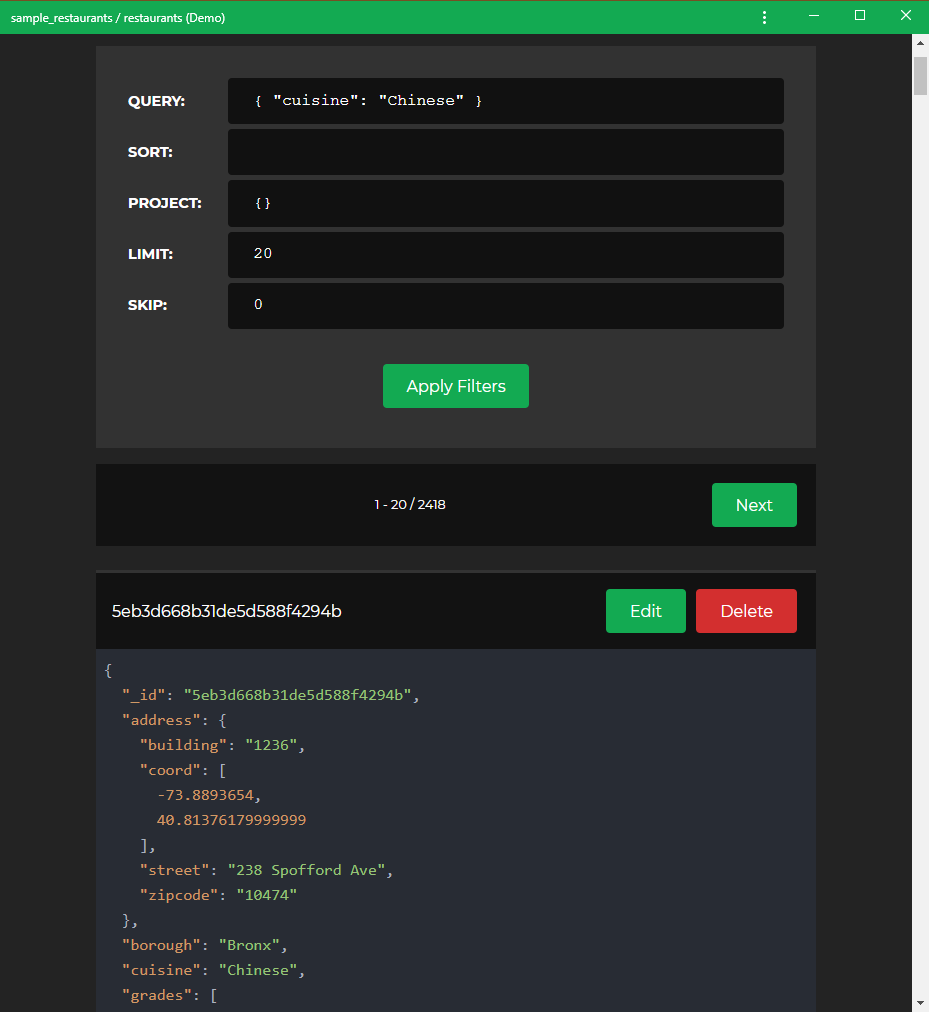929x1012 pixels.
Task: Click the scrollbar up arrow
Action: 920,43
